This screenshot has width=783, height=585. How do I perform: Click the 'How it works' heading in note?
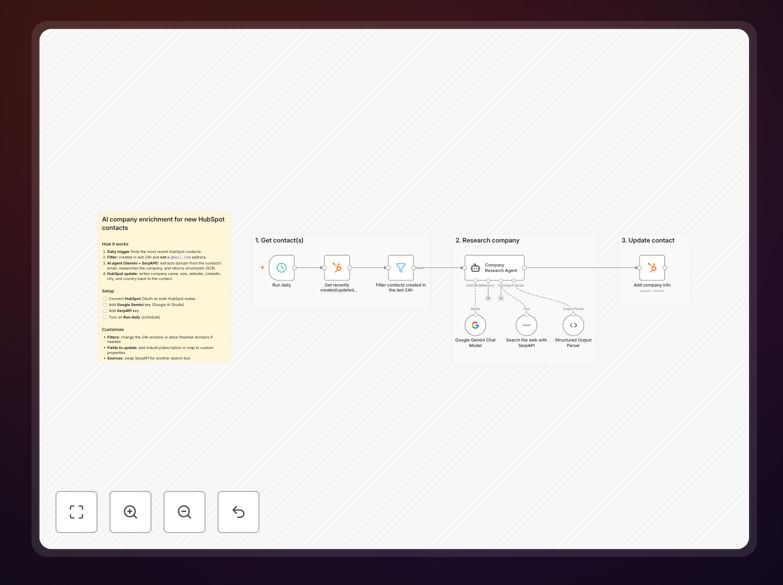[115, 244]
